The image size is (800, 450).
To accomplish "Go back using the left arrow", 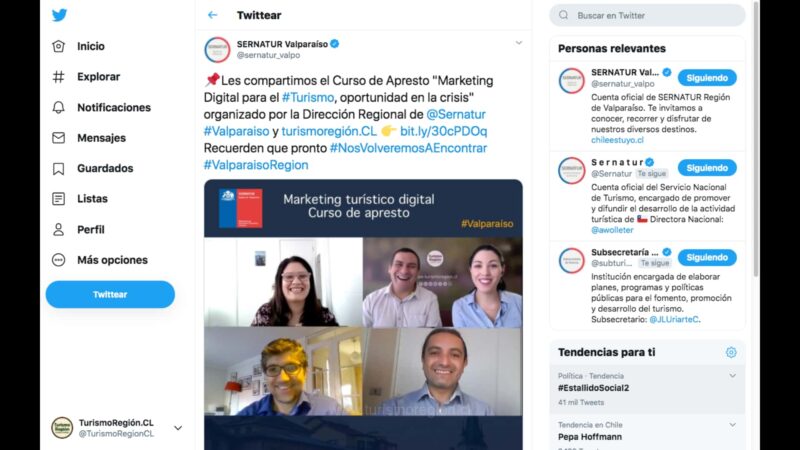I will tap(213, 15).
